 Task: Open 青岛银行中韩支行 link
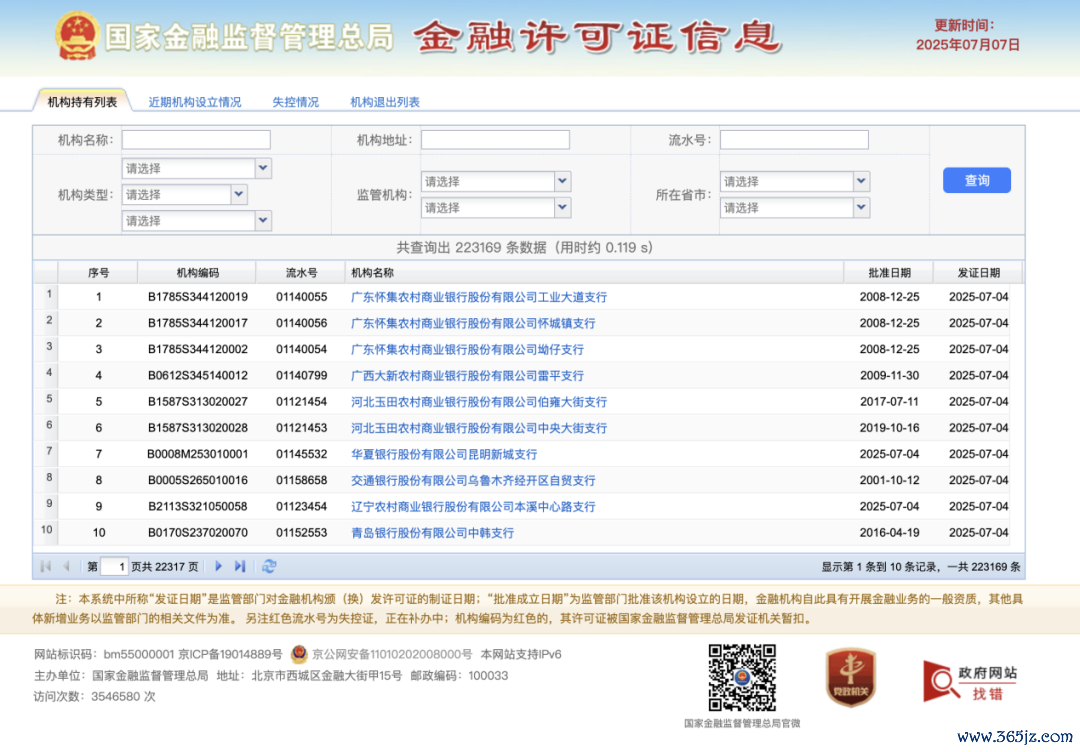(x=433, y=532)
